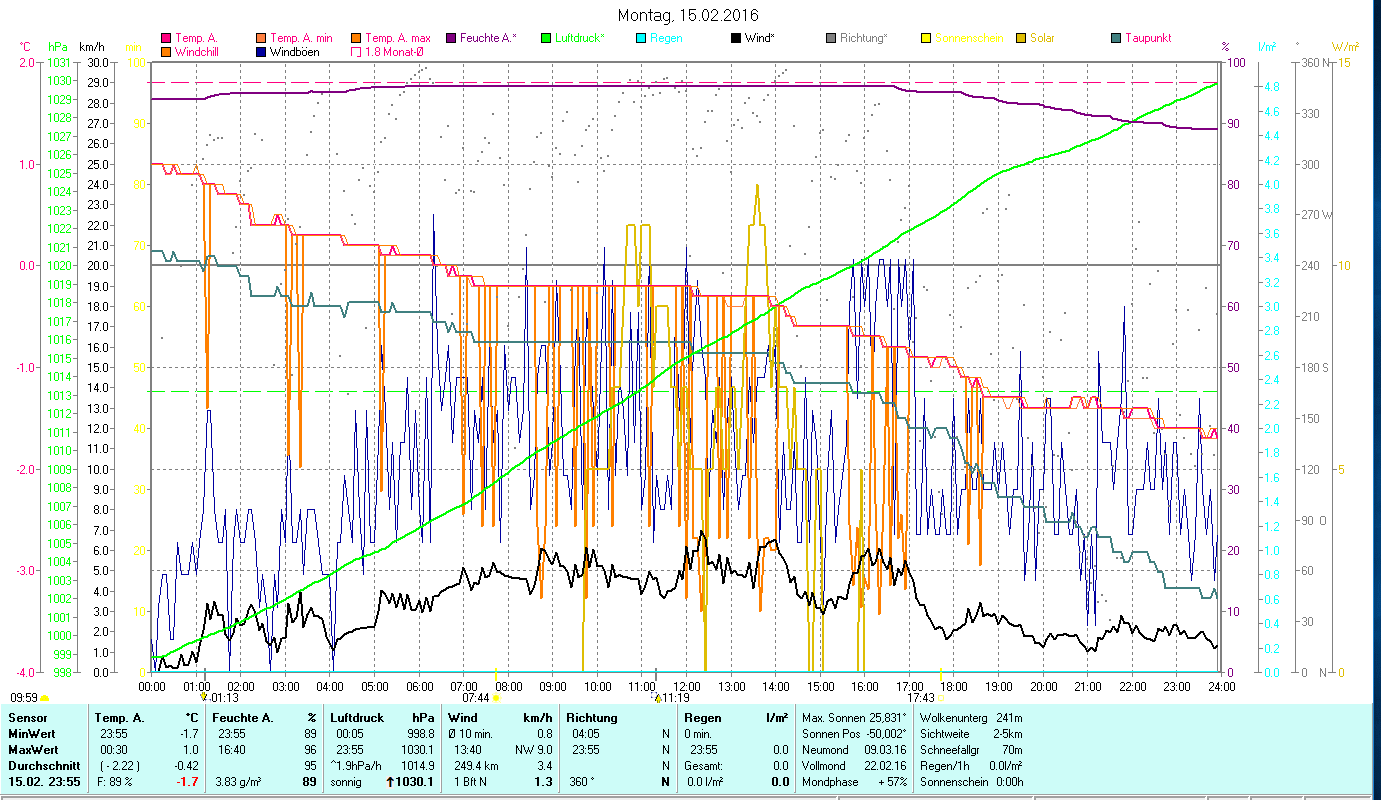
Task: Click the Richtung column header in table
Action: point(592,718)
